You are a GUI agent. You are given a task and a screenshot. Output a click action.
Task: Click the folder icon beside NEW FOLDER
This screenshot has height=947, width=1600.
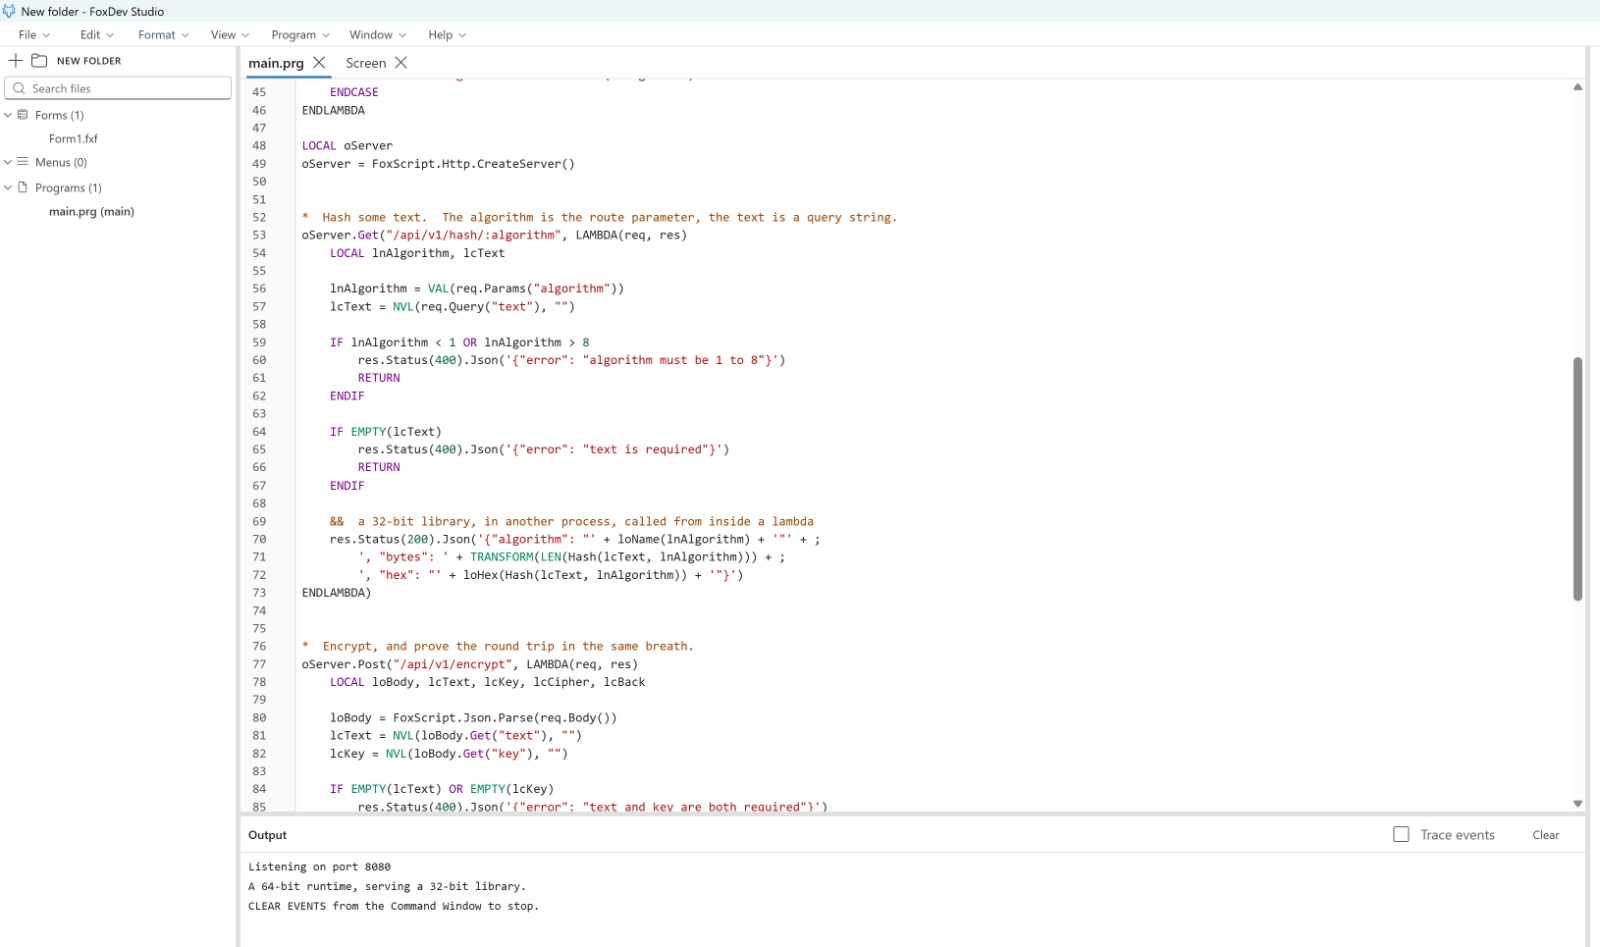click(x=39, y=60)
